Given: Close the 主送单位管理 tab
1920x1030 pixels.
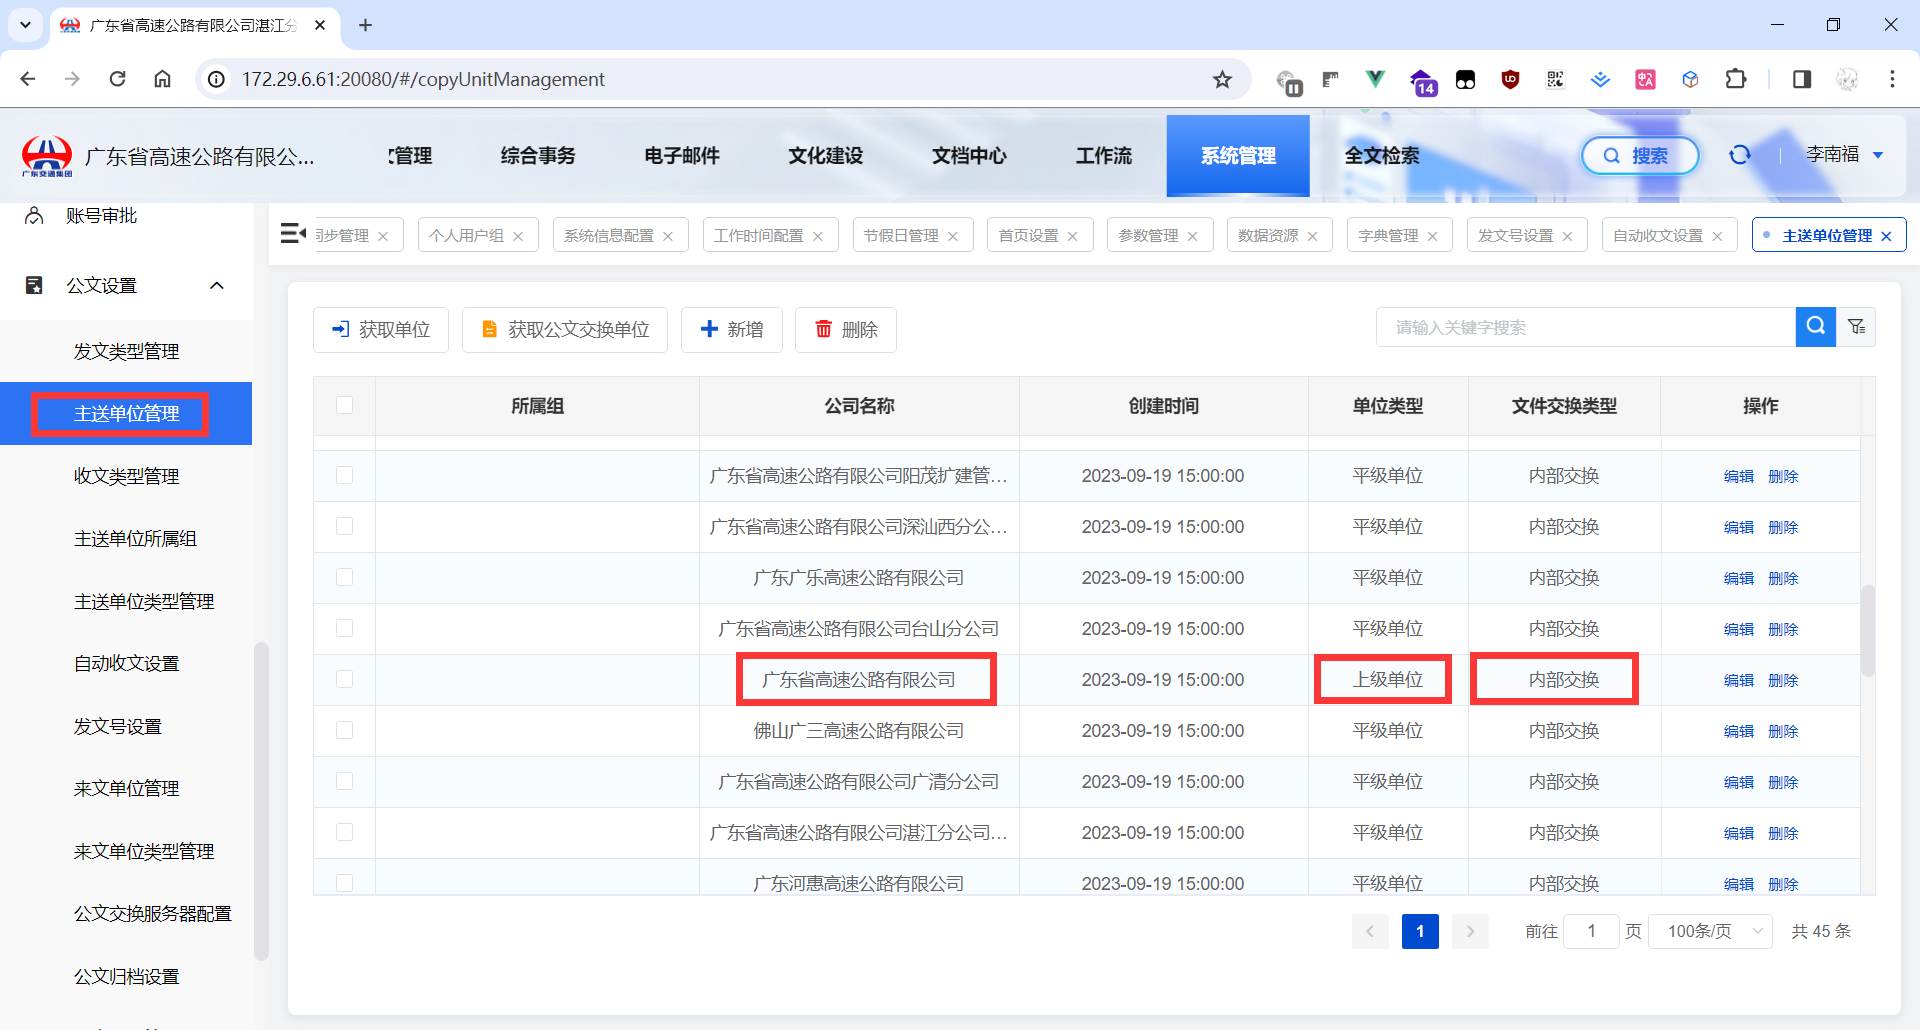Looking at the screenshot, I should coord(1887,236).
